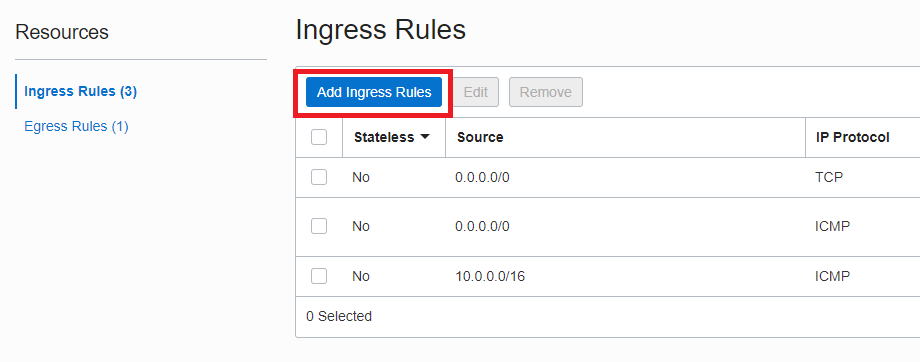Tick the checkbox for the 10.0.0.0/16 rule
The width and height of the screenshot is (920, 362).
[319, 276]
